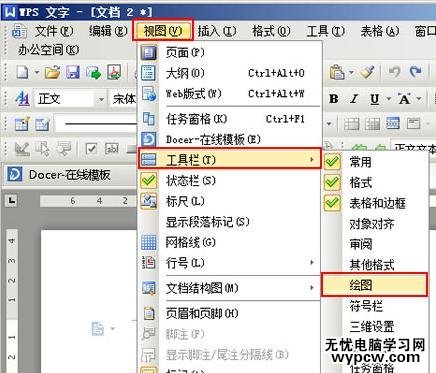
Task: Click the grid icon beside 网格线
Action: [x=149, y=242]
